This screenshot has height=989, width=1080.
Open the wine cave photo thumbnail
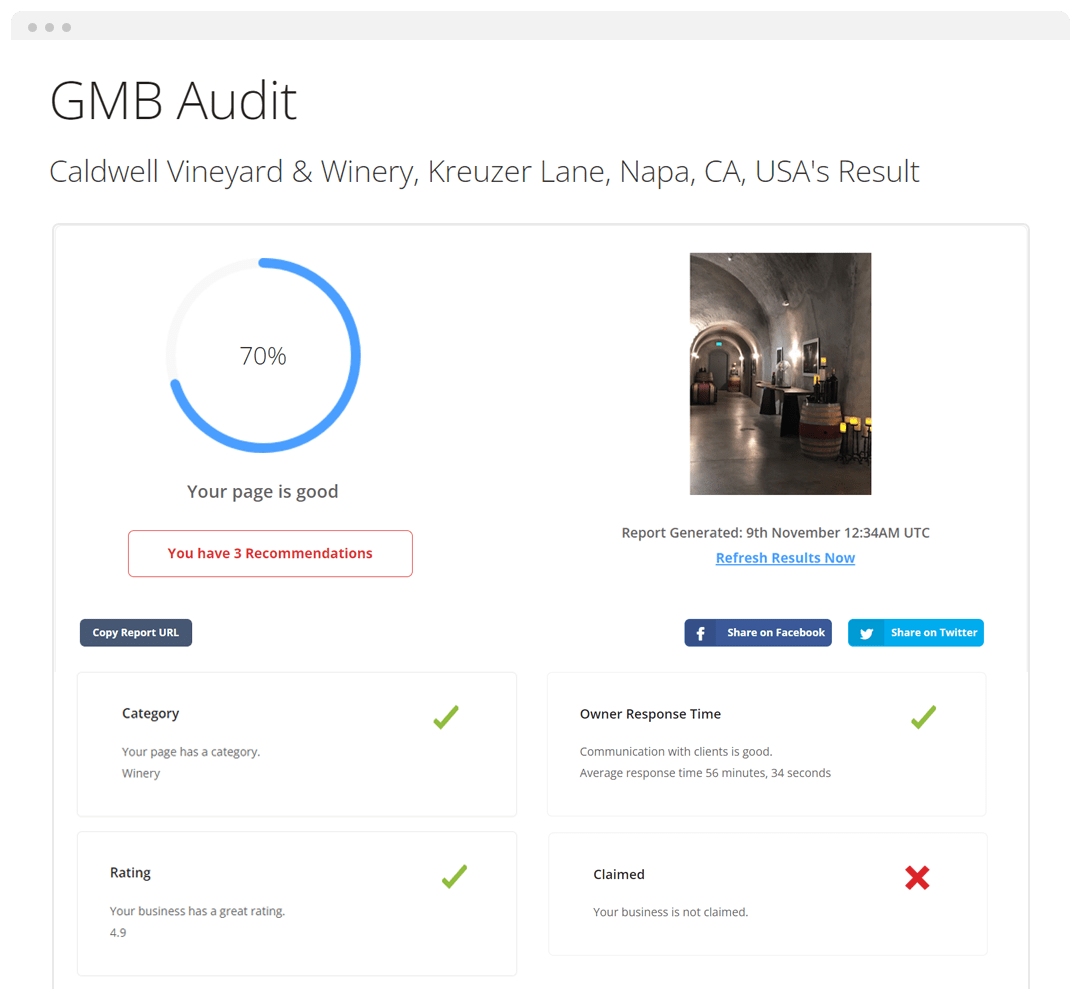(780, 374)
